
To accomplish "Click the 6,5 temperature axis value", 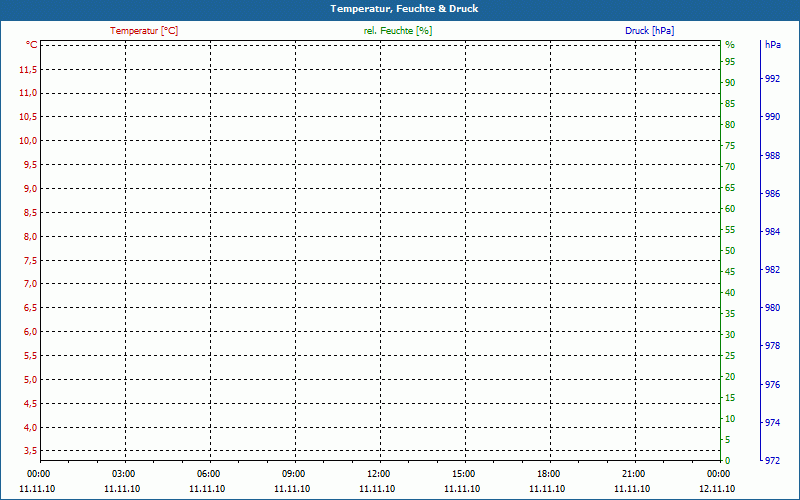I will coord(31,308).
